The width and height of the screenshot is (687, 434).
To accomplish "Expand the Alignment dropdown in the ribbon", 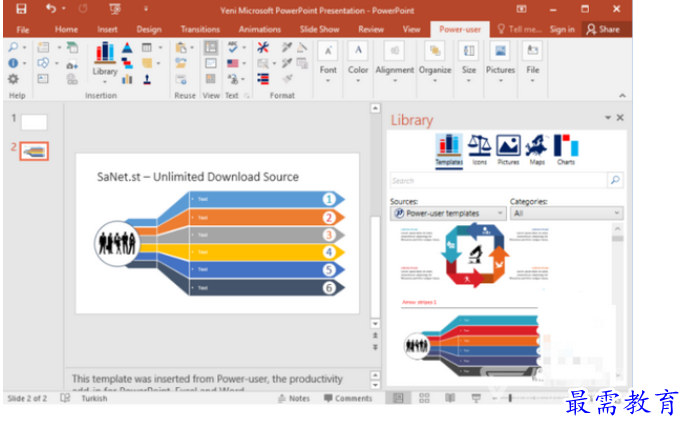I will 394,62.
